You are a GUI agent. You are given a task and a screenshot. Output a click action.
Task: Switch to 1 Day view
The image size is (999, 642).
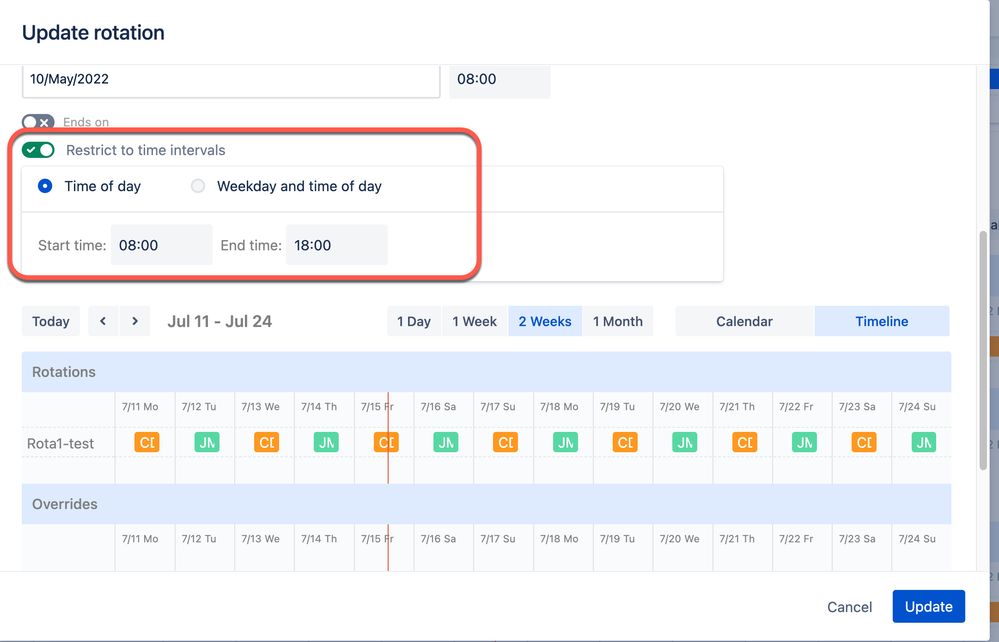pyautogui.click(x=413, y=322)
